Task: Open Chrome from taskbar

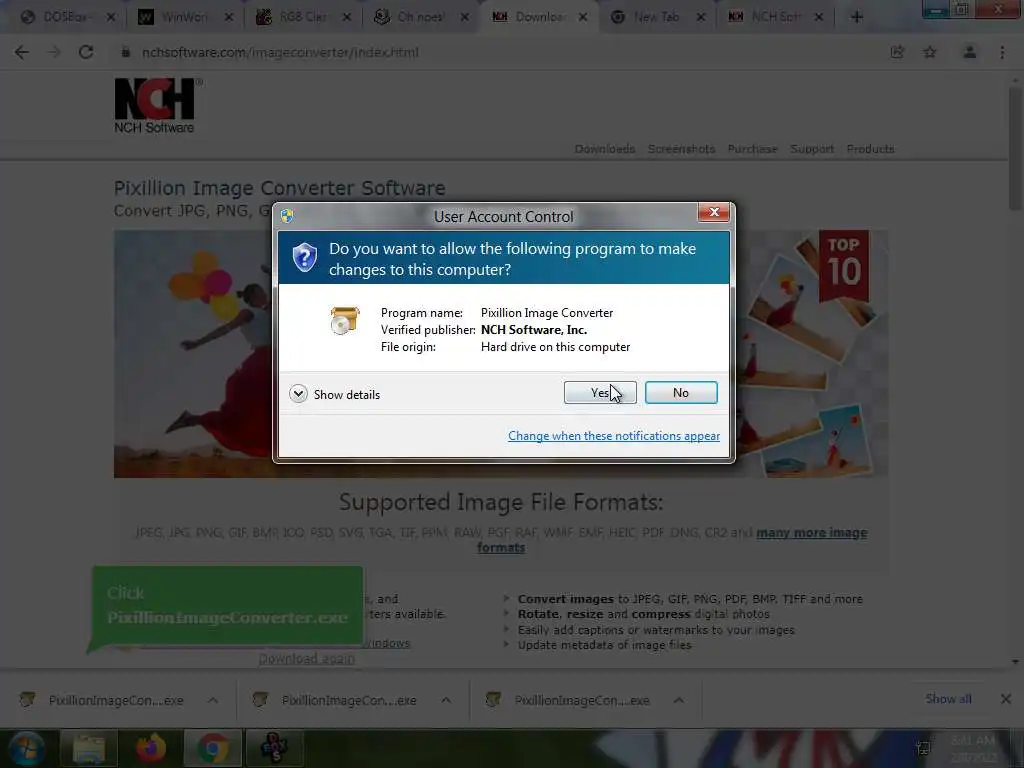Action: pos(213,748)
